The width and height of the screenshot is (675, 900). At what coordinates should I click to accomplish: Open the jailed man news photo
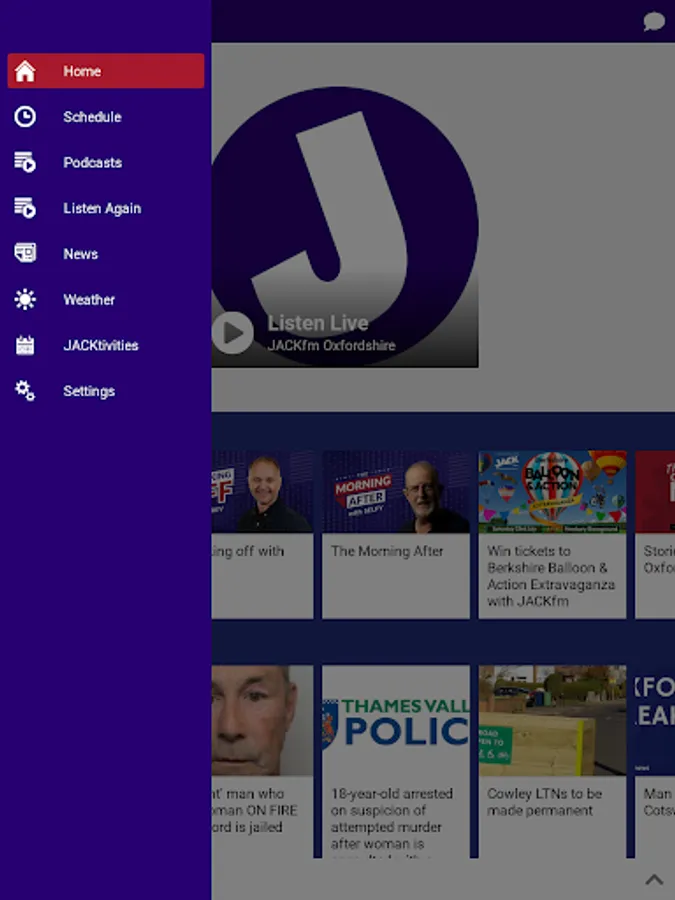(x=262, y=720)
